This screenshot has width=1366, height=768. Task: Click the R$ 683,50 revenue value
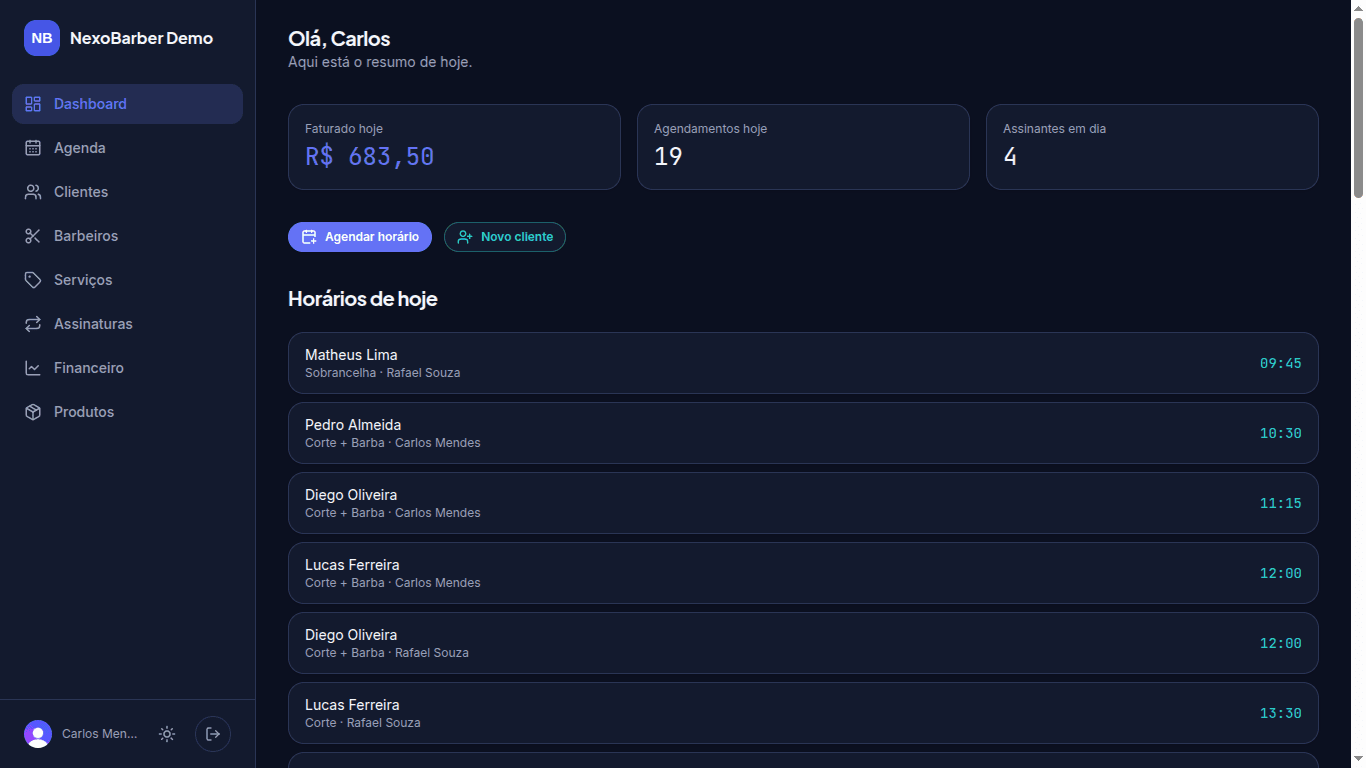(x=370, y=156)
